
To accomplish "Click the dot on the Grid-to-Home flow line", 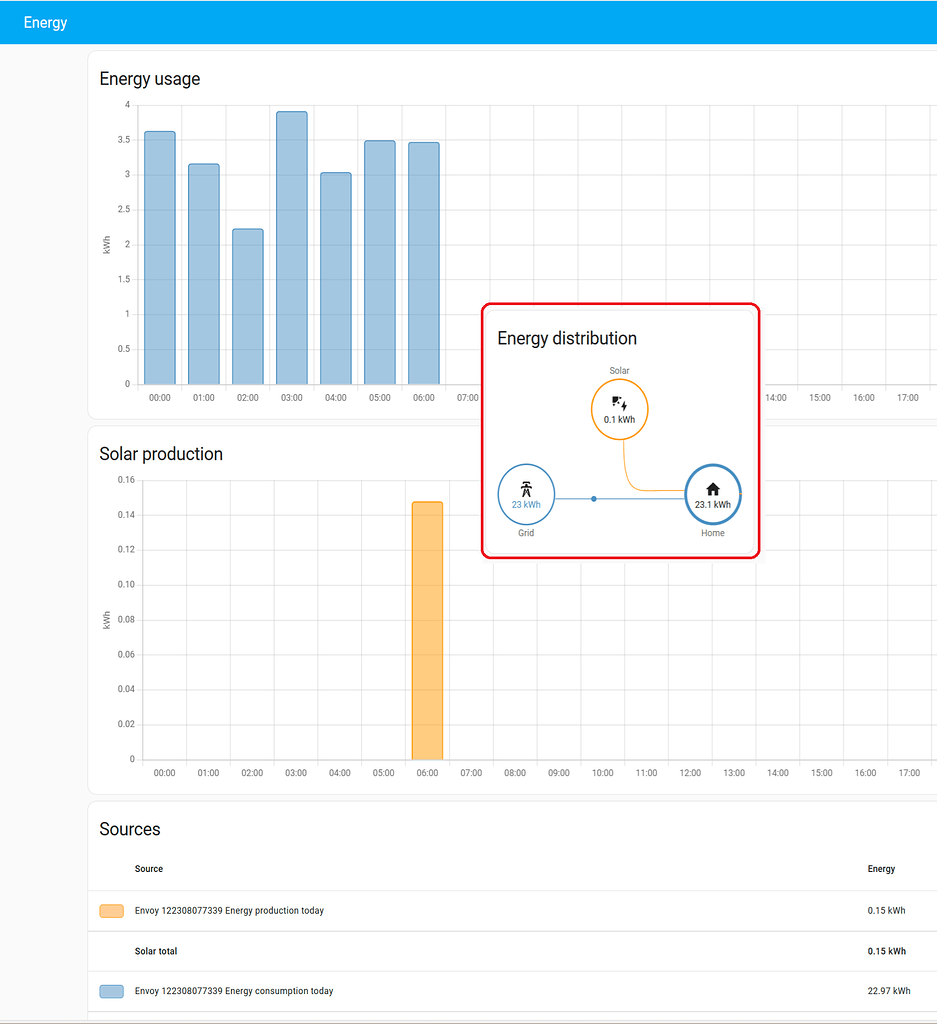I will (x=594, y=497).
